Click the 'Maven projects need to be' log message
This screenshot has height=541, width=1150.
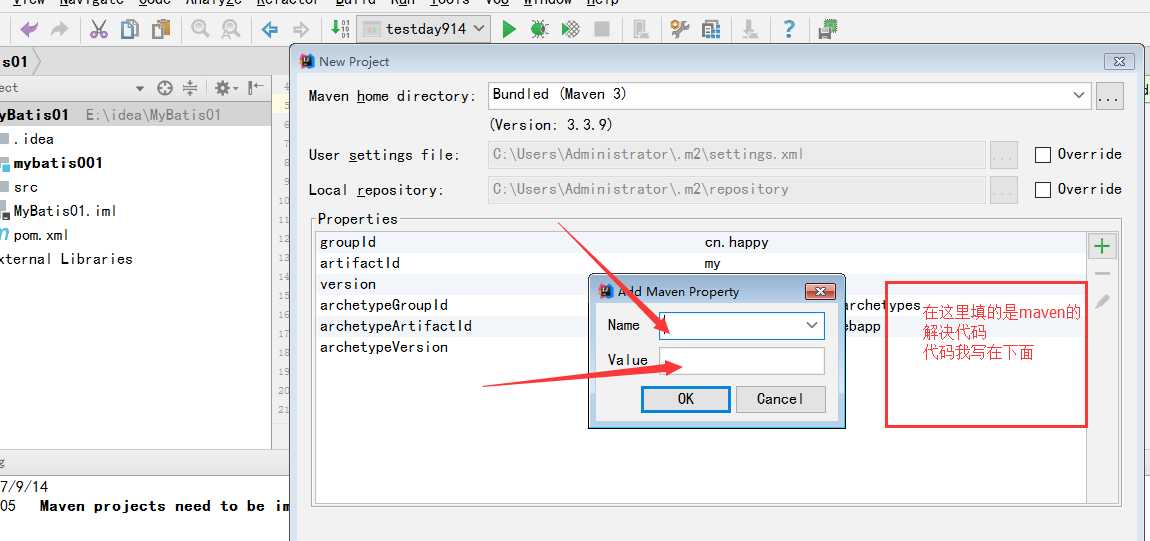coord(165,506)
